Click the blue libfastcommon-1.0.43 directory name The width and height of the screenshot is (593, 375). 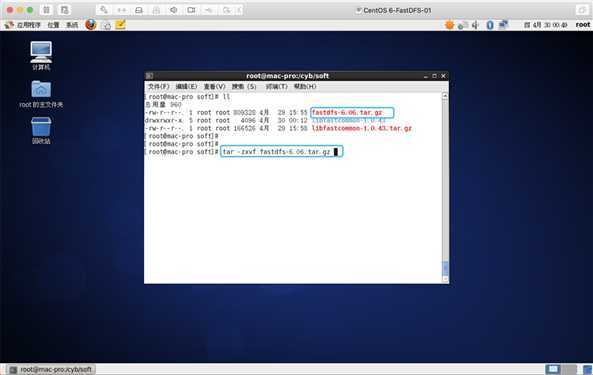point(348,121)
